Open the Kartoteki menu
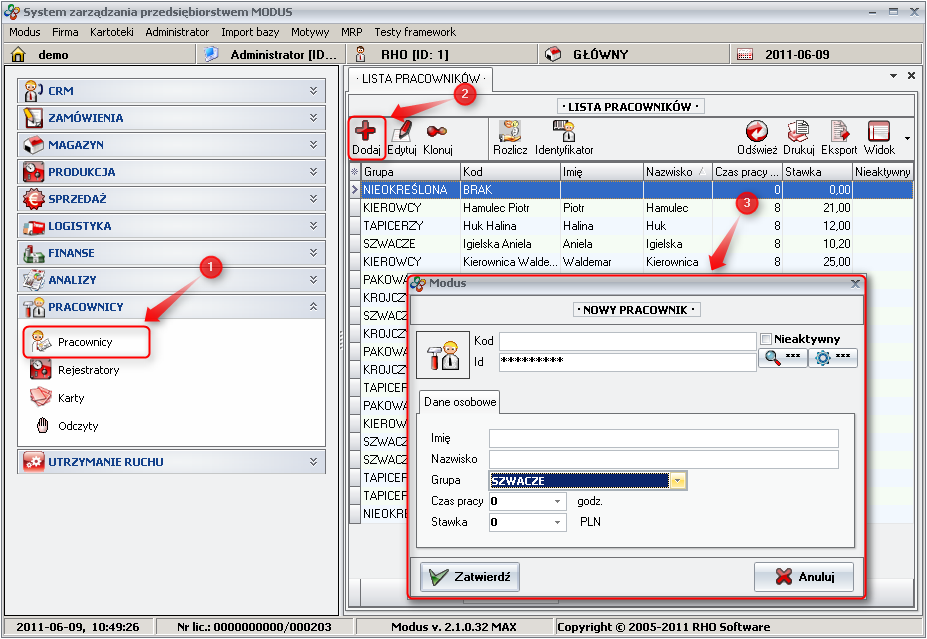Viewport: 927px width, 639px height. click(x=111, y=32)
